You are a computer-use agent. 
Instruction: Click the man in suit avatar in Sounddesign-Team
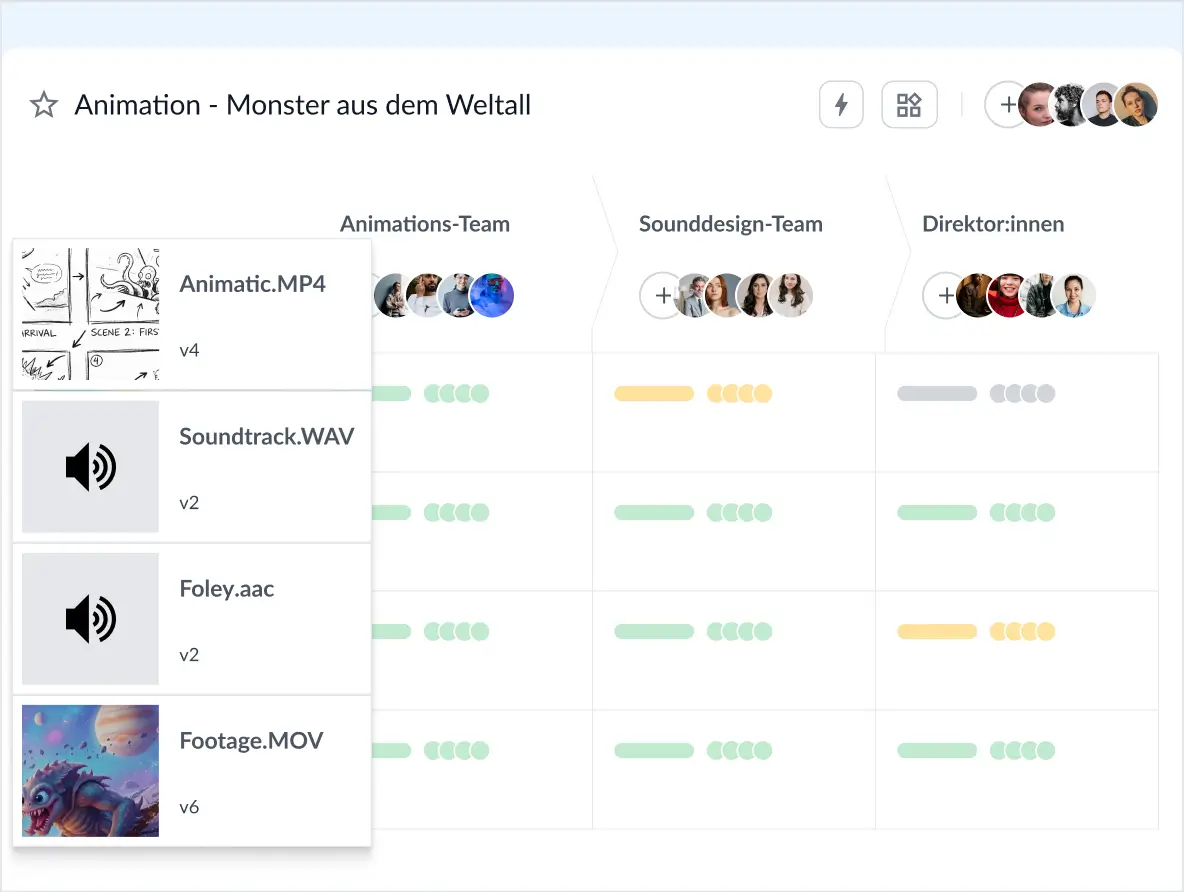pyautogui.click(x=693, y=295)
